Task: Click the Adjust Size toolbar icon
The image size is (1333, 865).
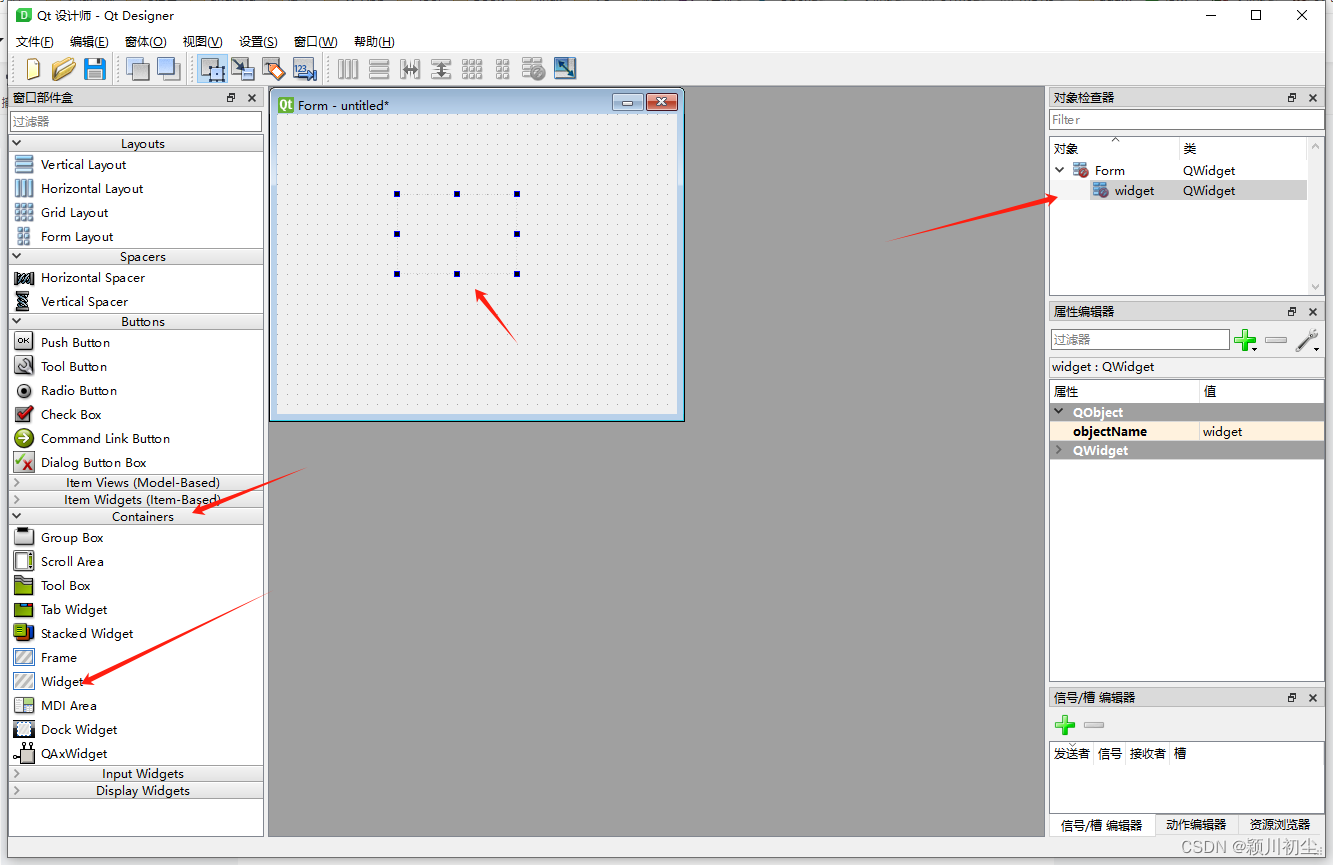Action: coord(564,68)
